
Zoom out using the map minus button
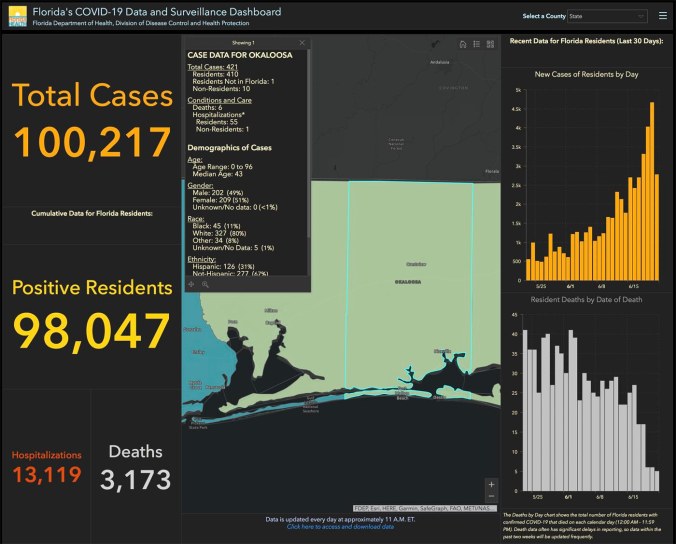[490, 496]
